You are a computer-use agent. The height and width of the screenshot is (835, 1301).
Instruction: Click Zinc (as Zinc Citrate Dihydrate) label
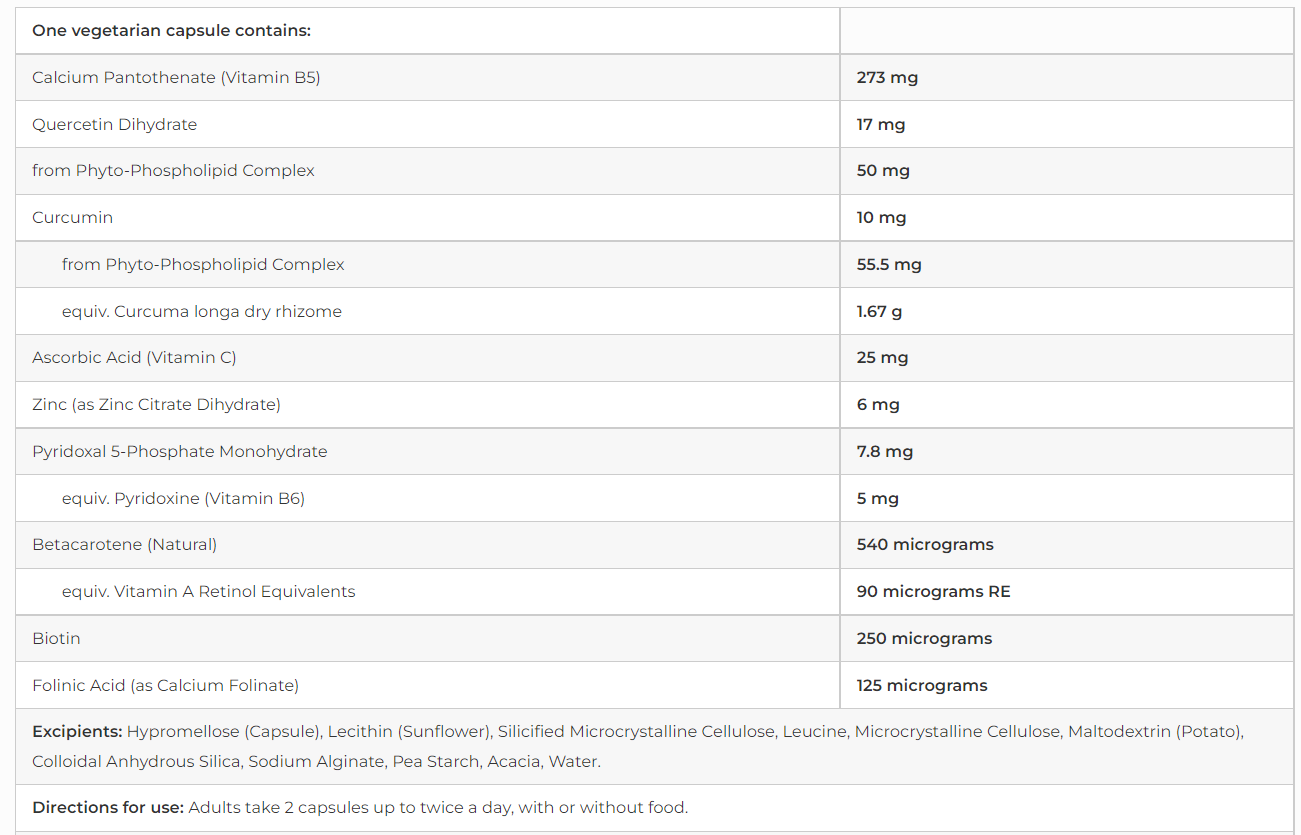click(156, 404)
